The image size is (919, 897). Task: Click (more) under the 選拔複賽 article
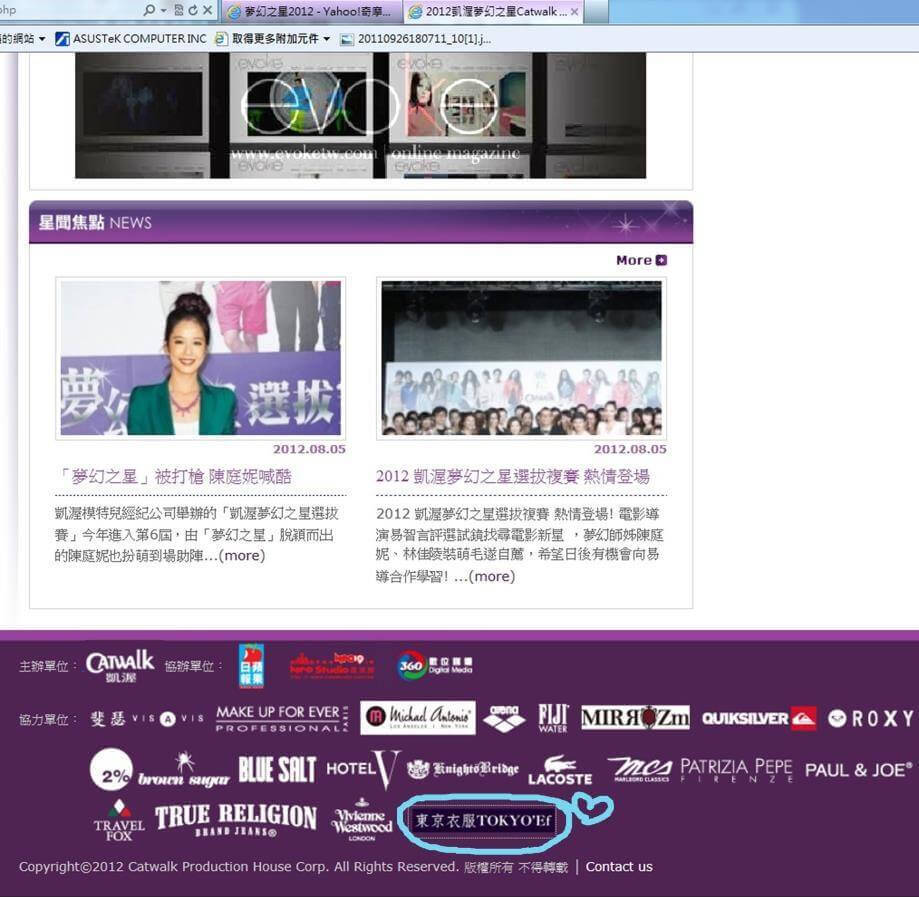coord(492,576)
